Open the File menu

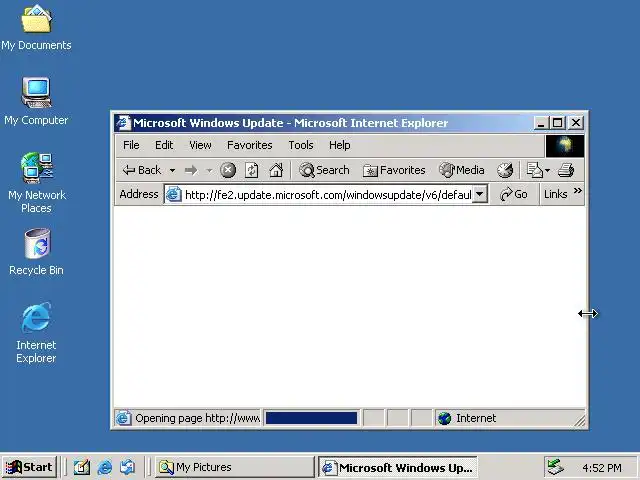coord(131,145)
